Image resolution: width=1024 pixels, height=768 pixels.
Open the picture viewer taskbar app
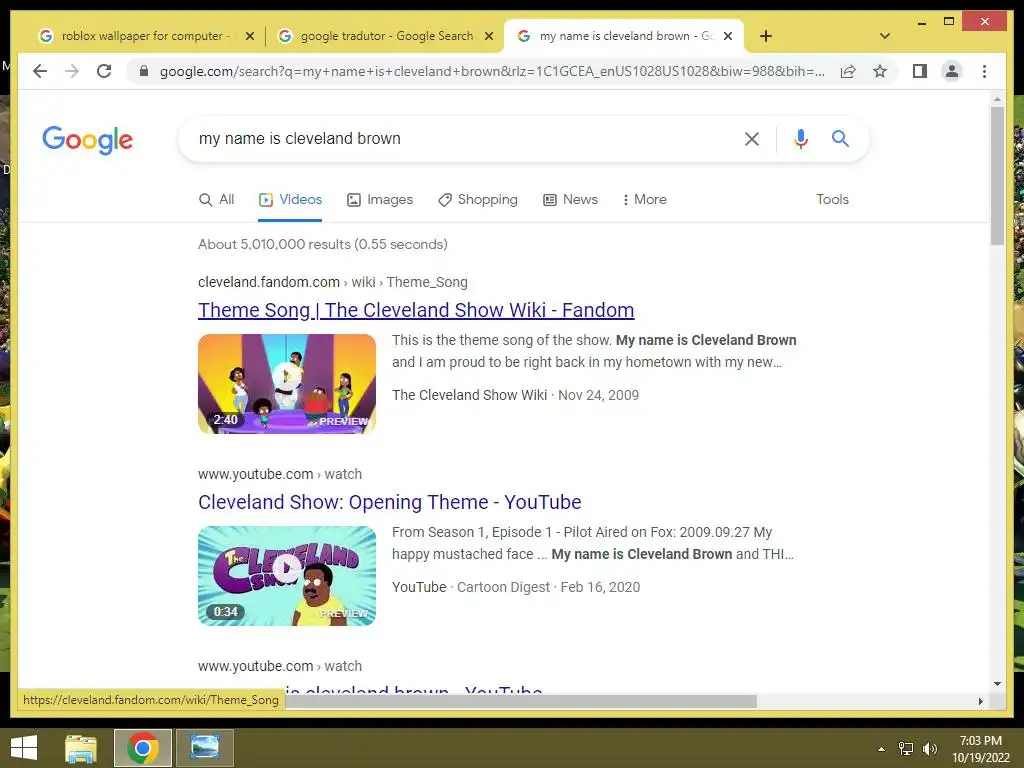coord(204,748)
